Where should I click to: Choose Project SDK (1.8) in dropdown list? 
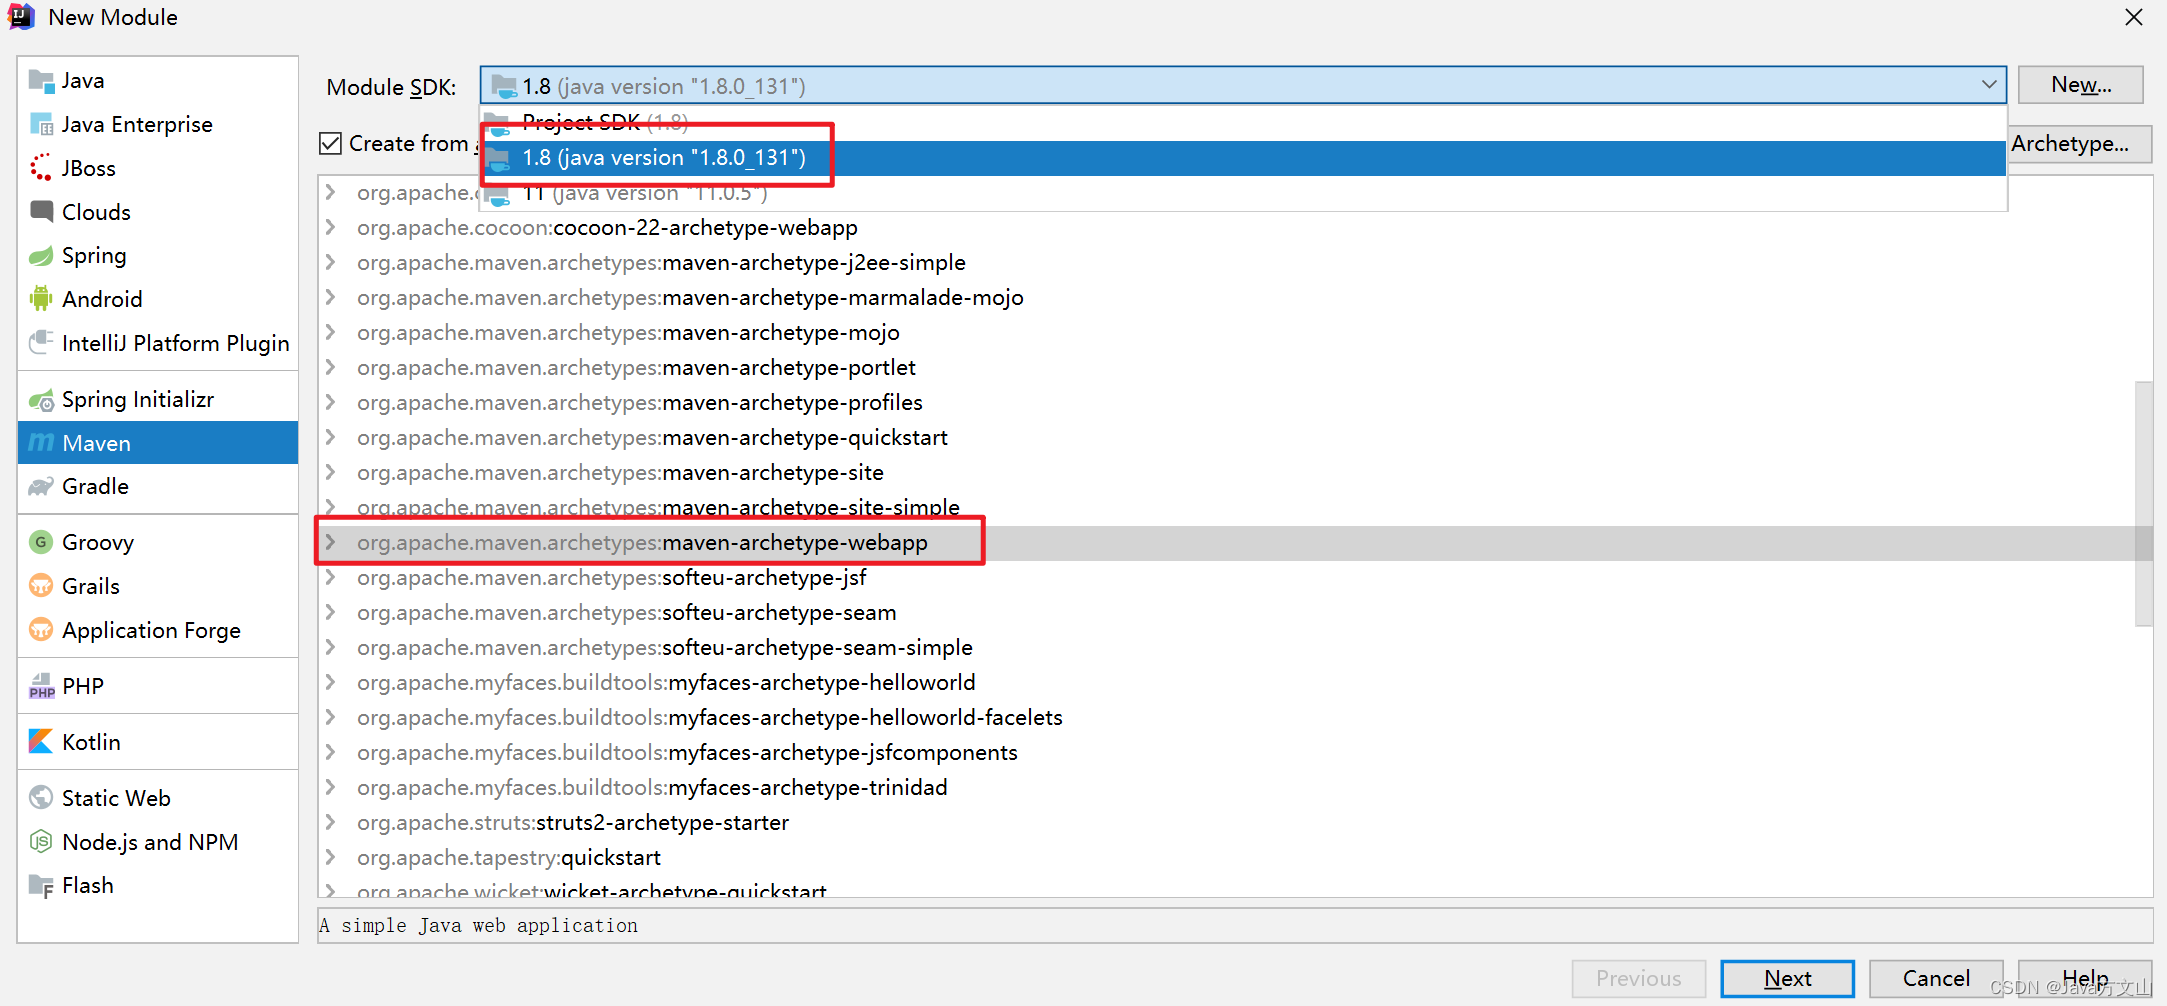(x=1243, y=123)
